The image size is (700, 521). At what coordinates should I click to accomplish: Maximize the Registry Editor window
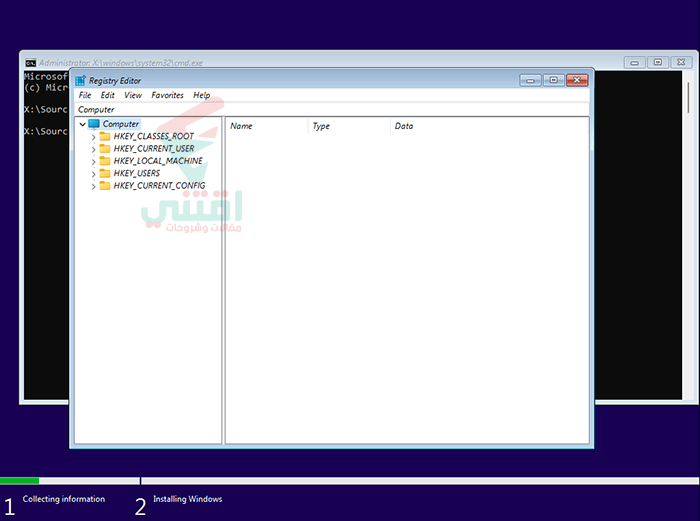554,80
